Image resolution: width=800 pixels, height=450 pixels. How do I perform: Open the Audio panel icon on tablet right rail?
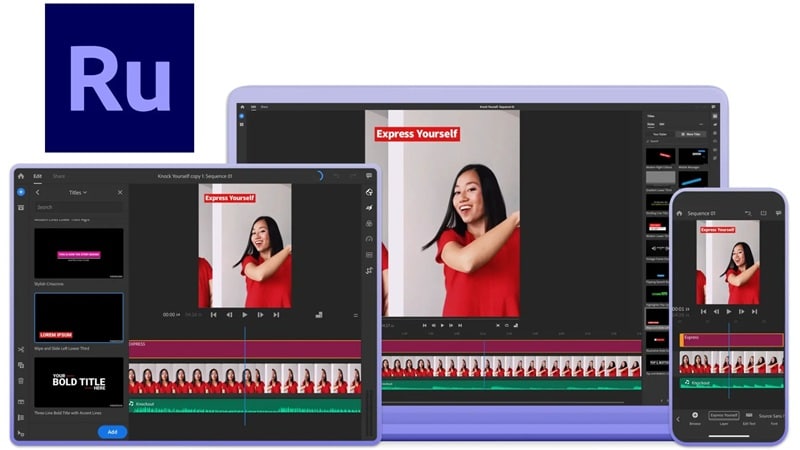(x=369, y=255)
